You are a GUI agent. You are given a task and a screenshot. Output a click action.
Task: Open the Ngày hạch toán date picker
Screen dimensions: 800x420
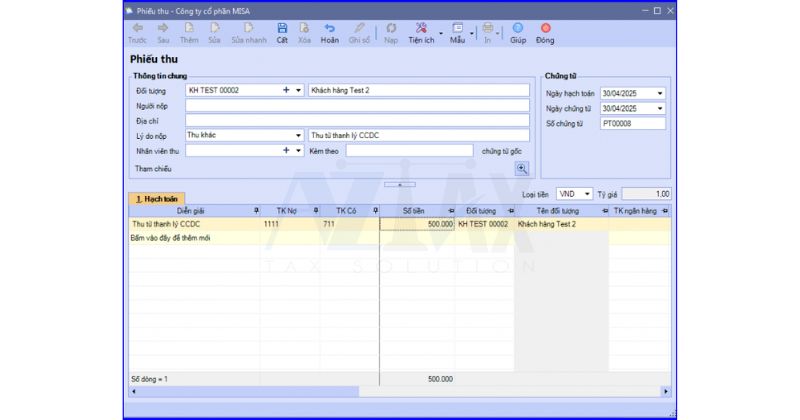[660, 93]
